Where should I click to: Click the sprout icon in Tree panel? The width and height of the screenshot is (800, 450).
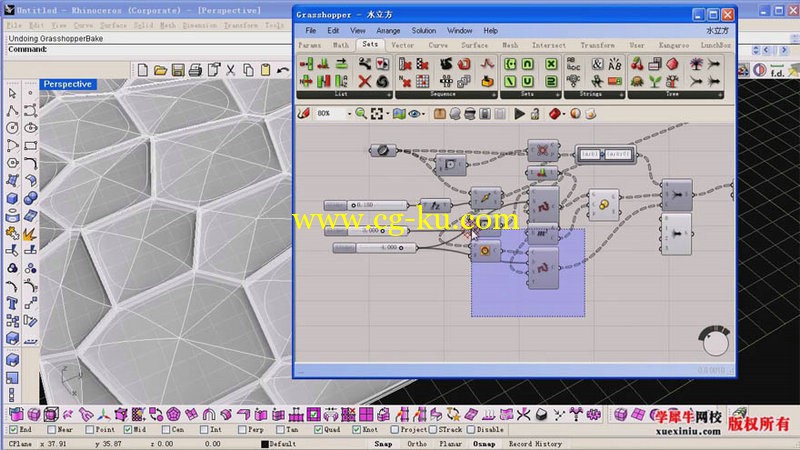(x=655, y=81)
